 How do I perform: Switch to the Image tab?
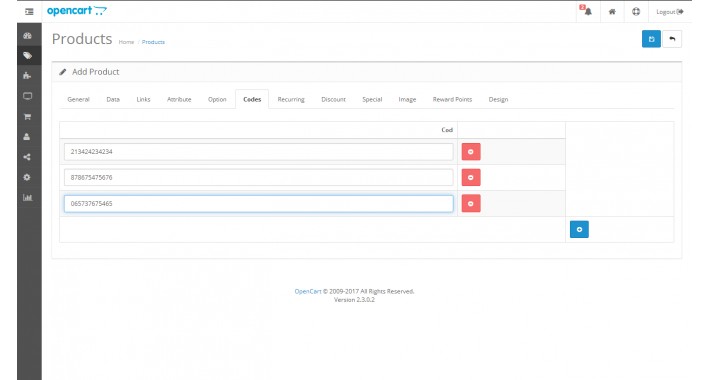(408, 99)
